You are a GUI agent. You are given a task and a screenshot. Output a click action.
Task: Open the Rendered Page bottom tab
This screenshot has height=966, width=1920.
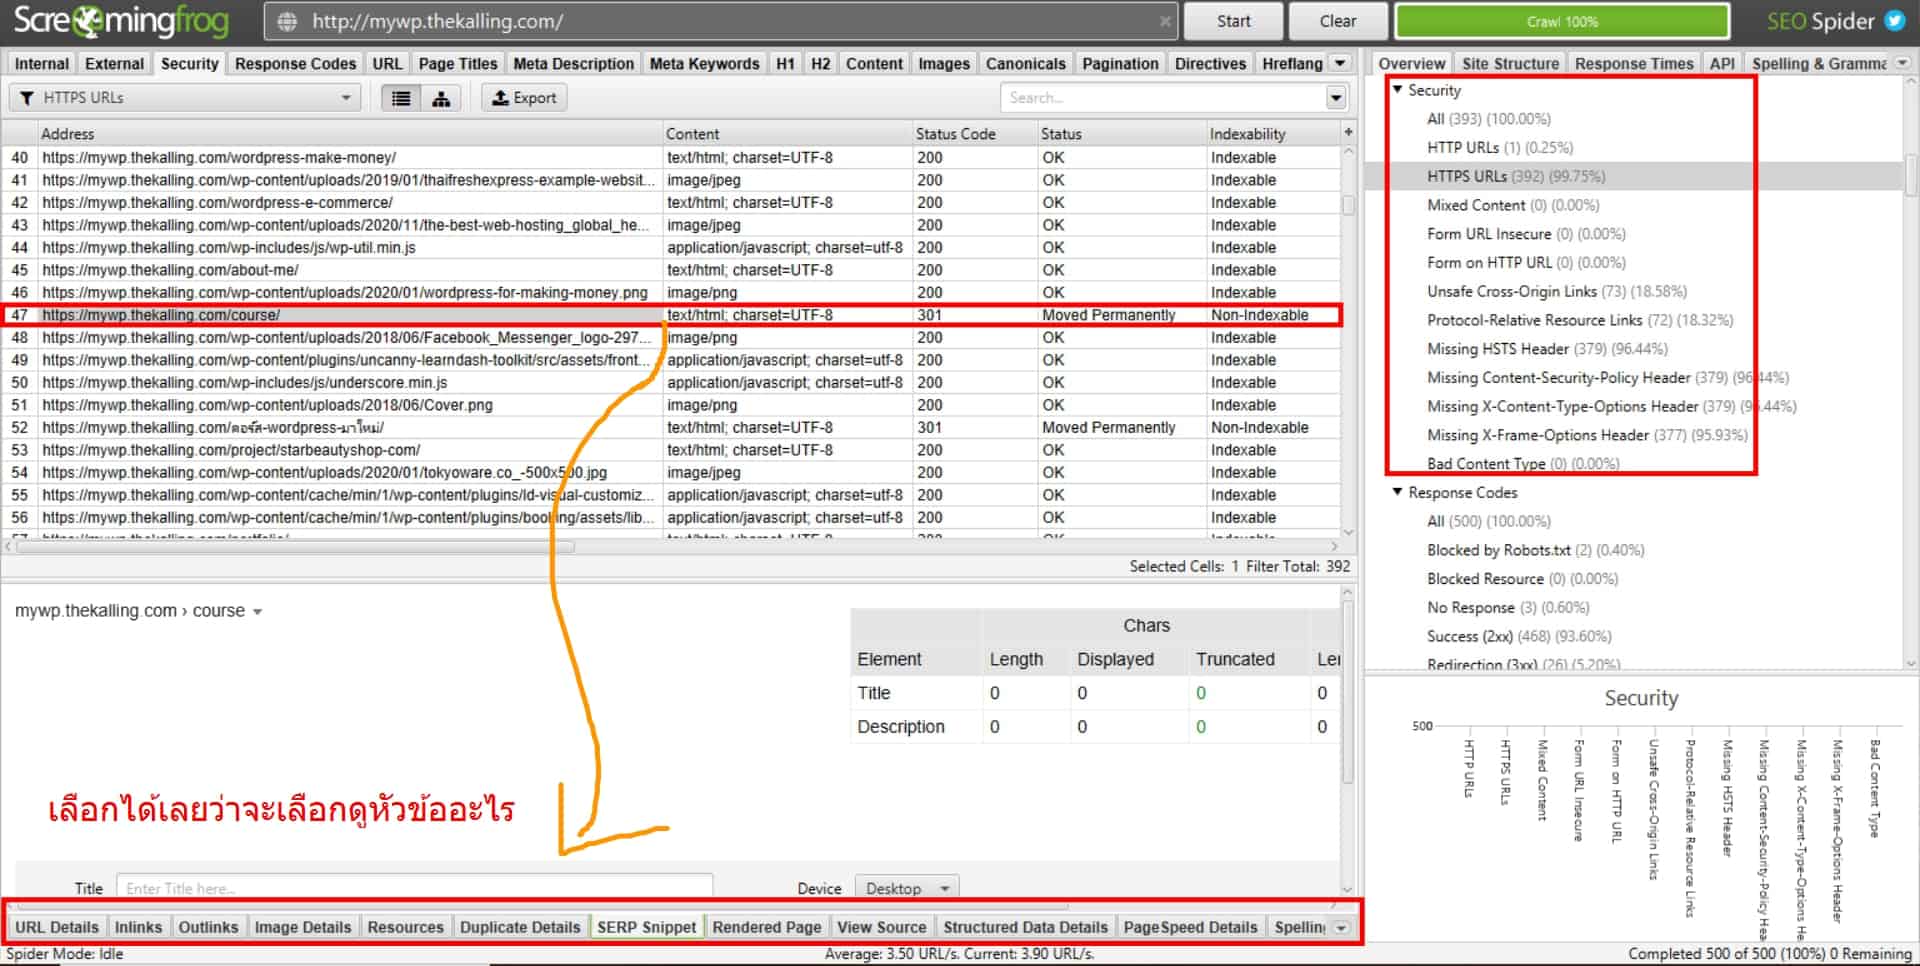pyautogui.click(x=767, y=927)
